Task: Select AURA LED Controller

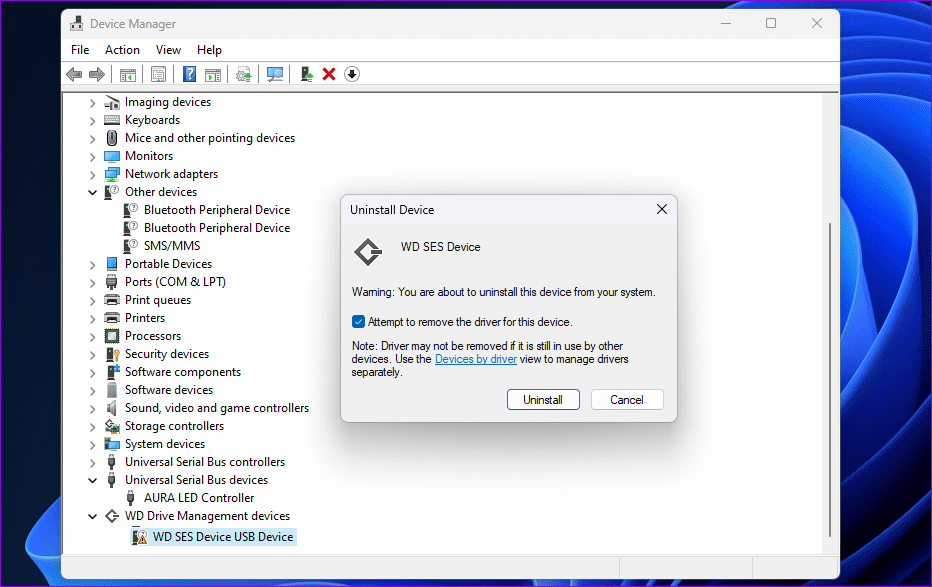Action: coord(199,498)
